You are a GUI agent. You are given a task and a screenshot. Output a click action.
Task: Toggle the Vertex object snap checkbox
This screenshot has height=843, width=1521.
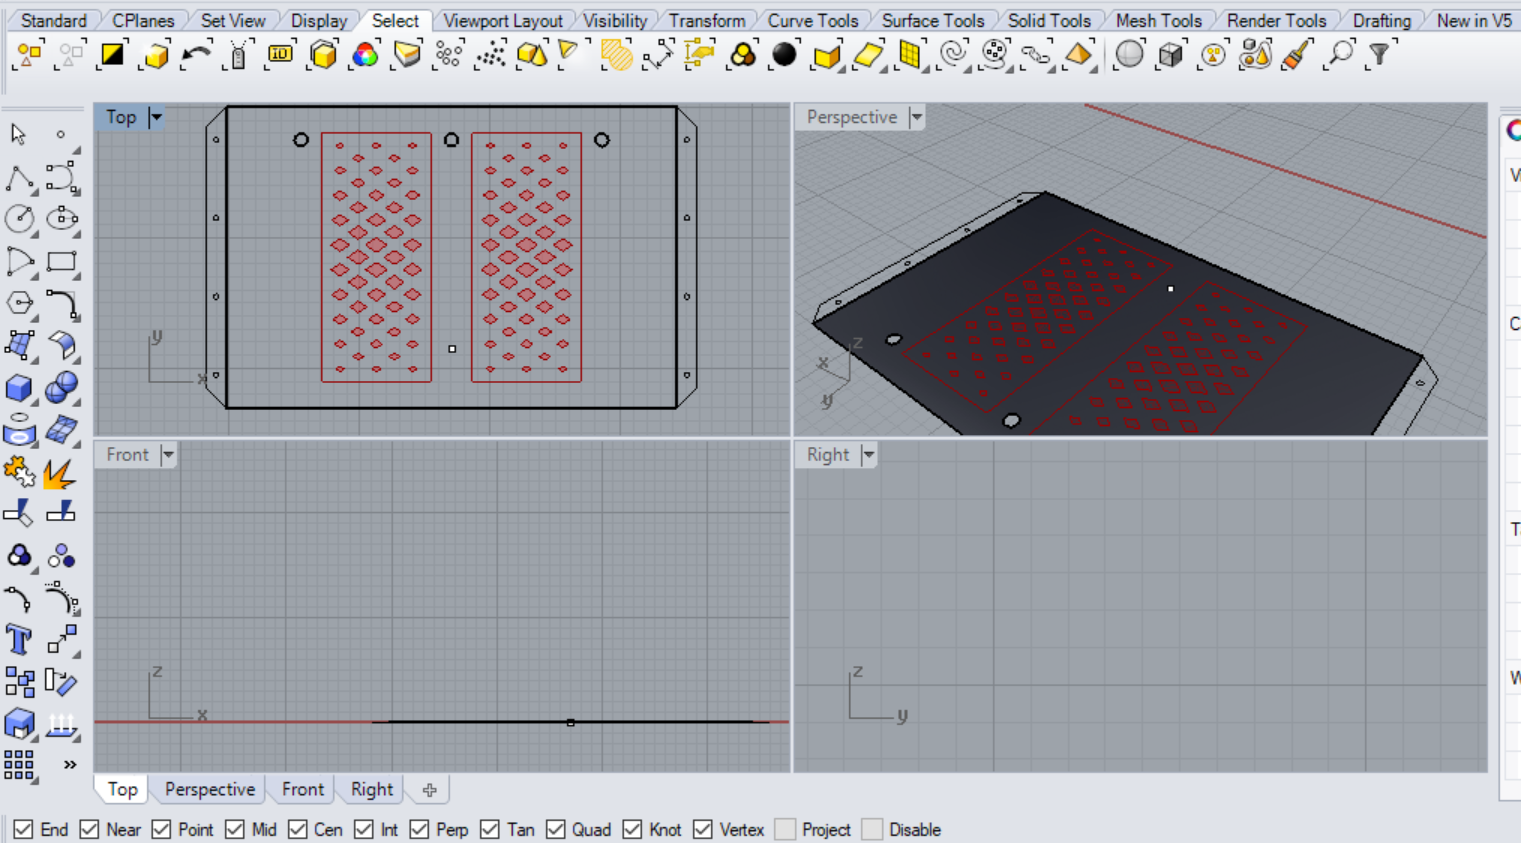pyautogui.click(x=703, y=829)
